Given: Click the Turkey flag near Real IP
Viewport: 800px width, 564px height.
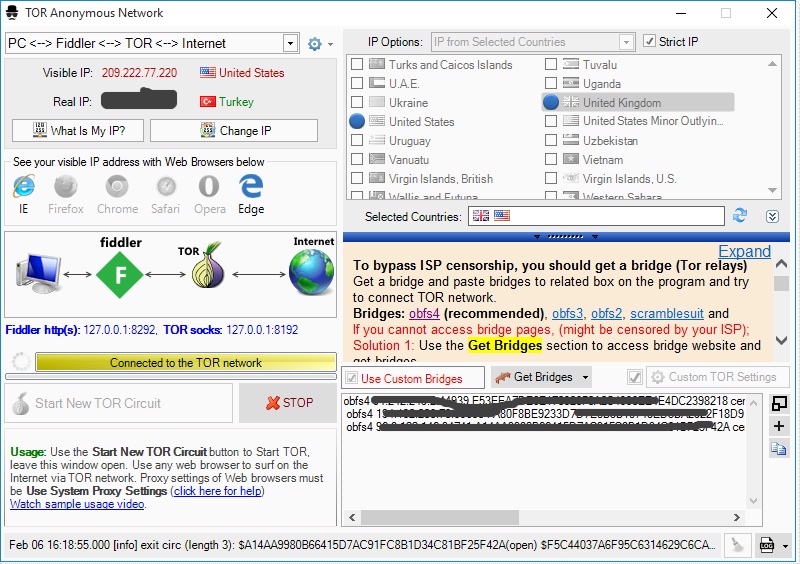Looking at the screenshot, I should [208, 102].
